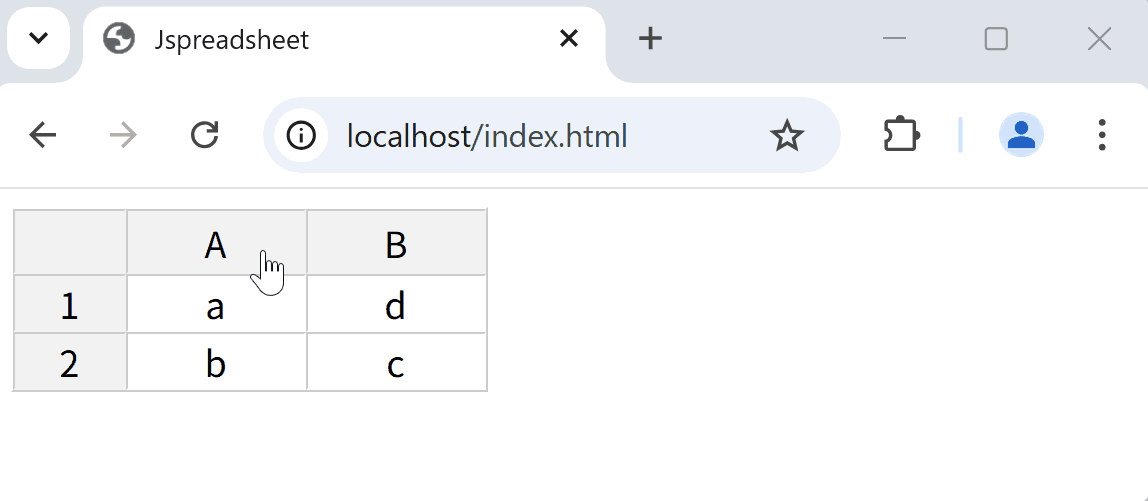This screenshot has width=1148, height=501.
Task: Select cell containing "d"
Action: tap(396, 304)
